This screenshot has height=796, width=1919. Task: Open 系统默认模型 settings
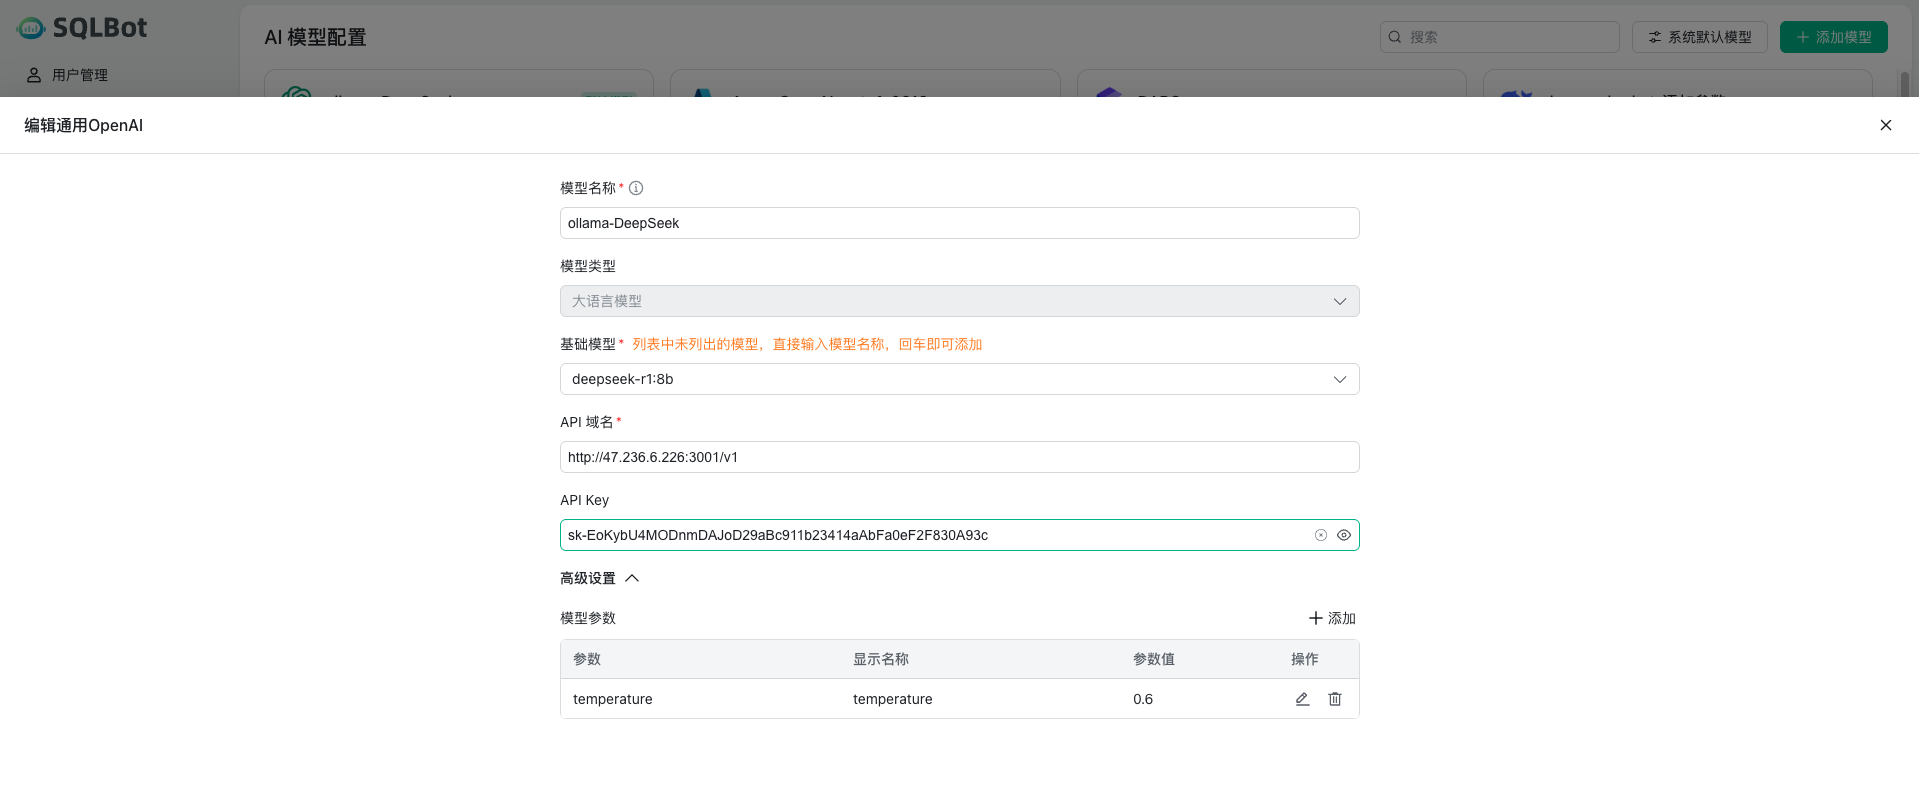[x=1699, y=37]
